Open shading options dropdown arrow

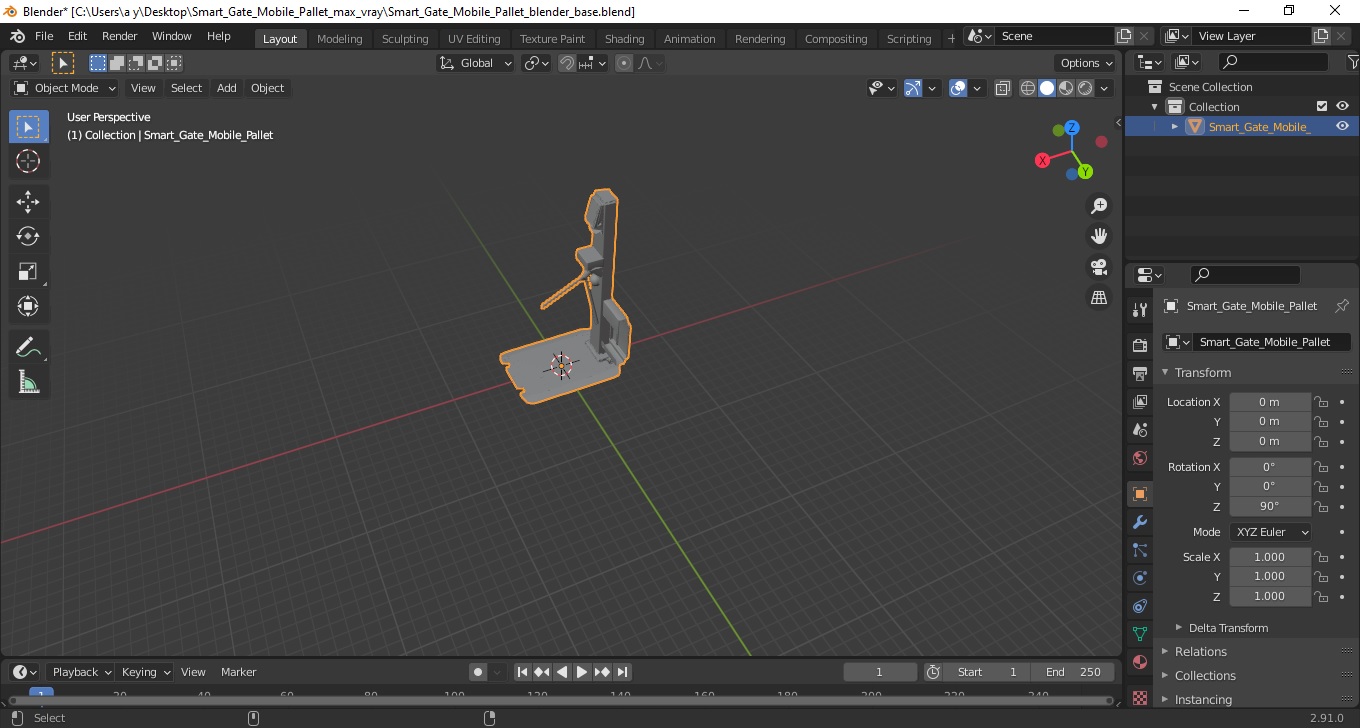pos(1105,88)
